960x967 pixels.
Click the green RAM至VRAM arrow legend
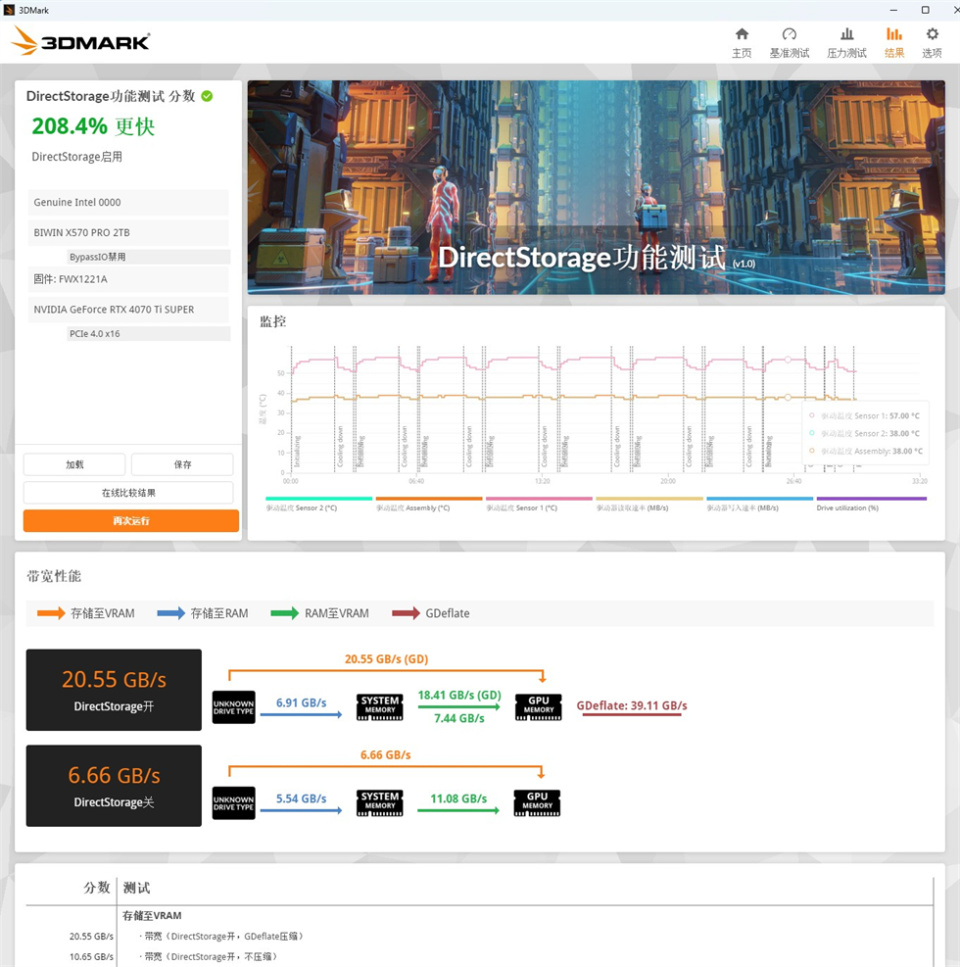(x=320, y=613)
